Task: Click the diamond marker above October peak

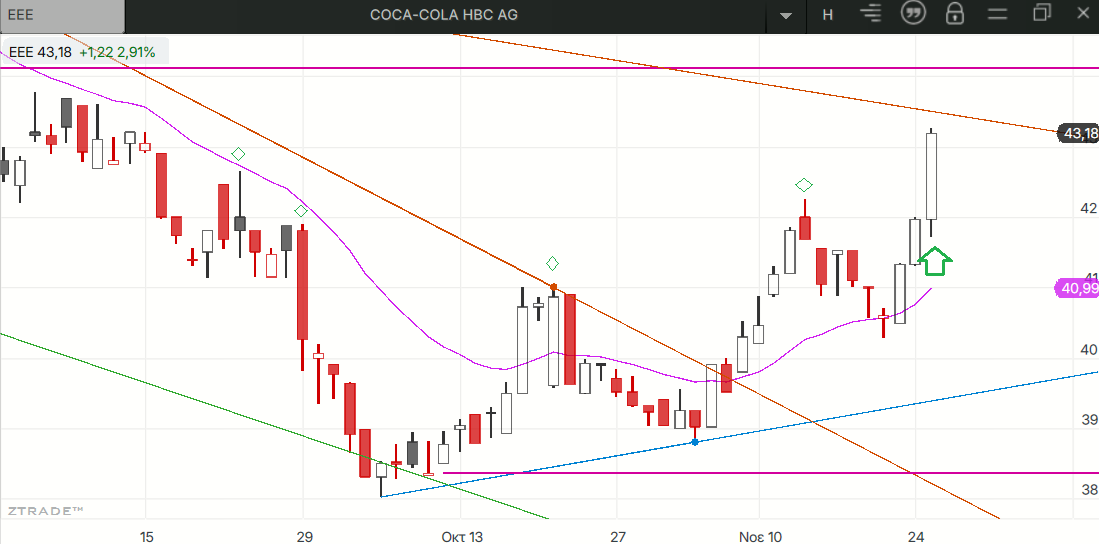Action: pyautogui.click(x=552, y=263)
